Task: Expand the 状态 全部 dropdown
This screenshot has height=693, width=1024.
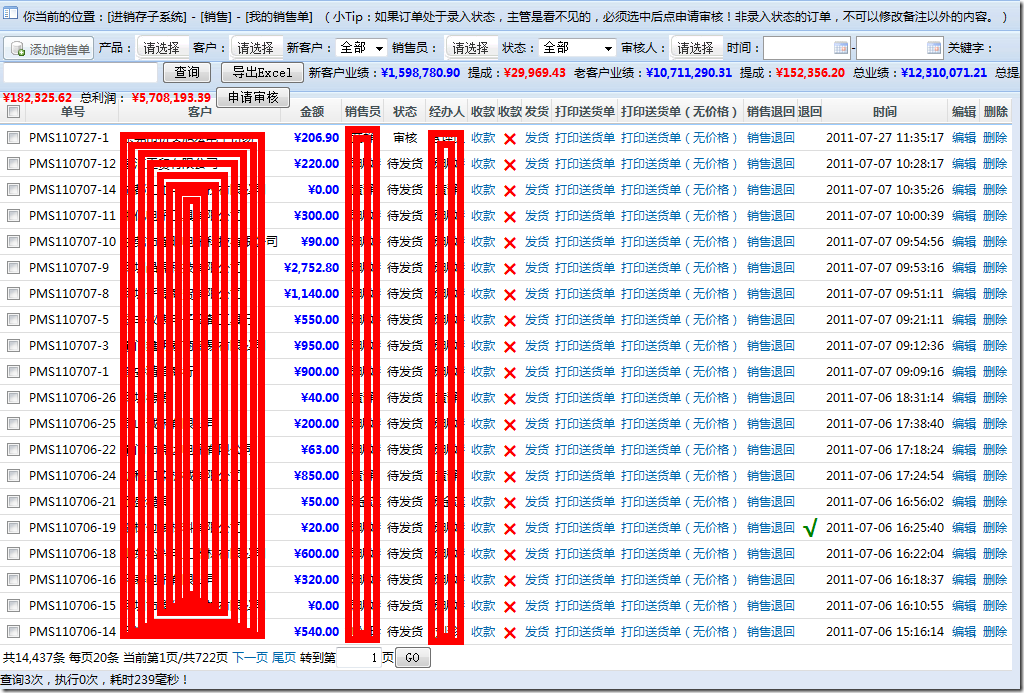Action: (x=577, y=48)
